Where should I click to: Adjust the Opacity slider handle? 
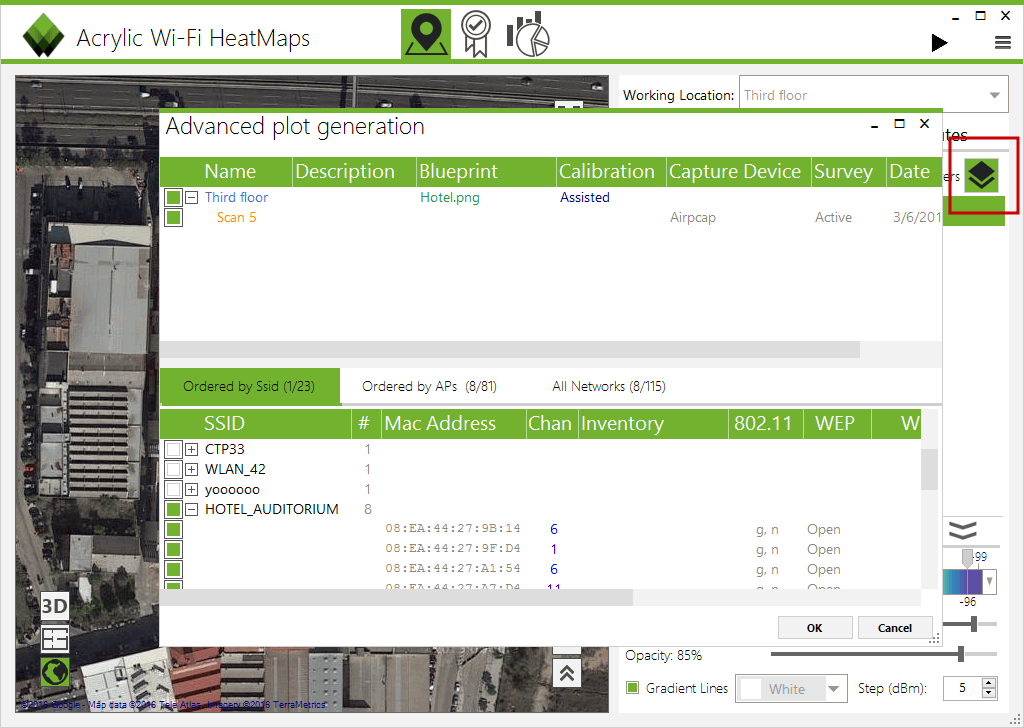click(x=961, y=654)
